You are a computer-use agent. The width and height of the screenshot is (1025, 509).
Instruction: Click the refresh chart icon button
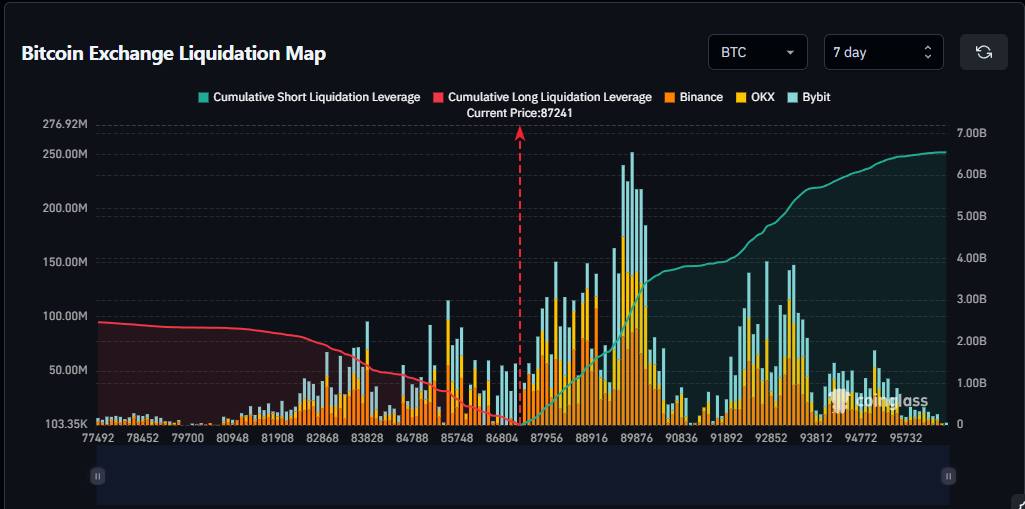983,52
